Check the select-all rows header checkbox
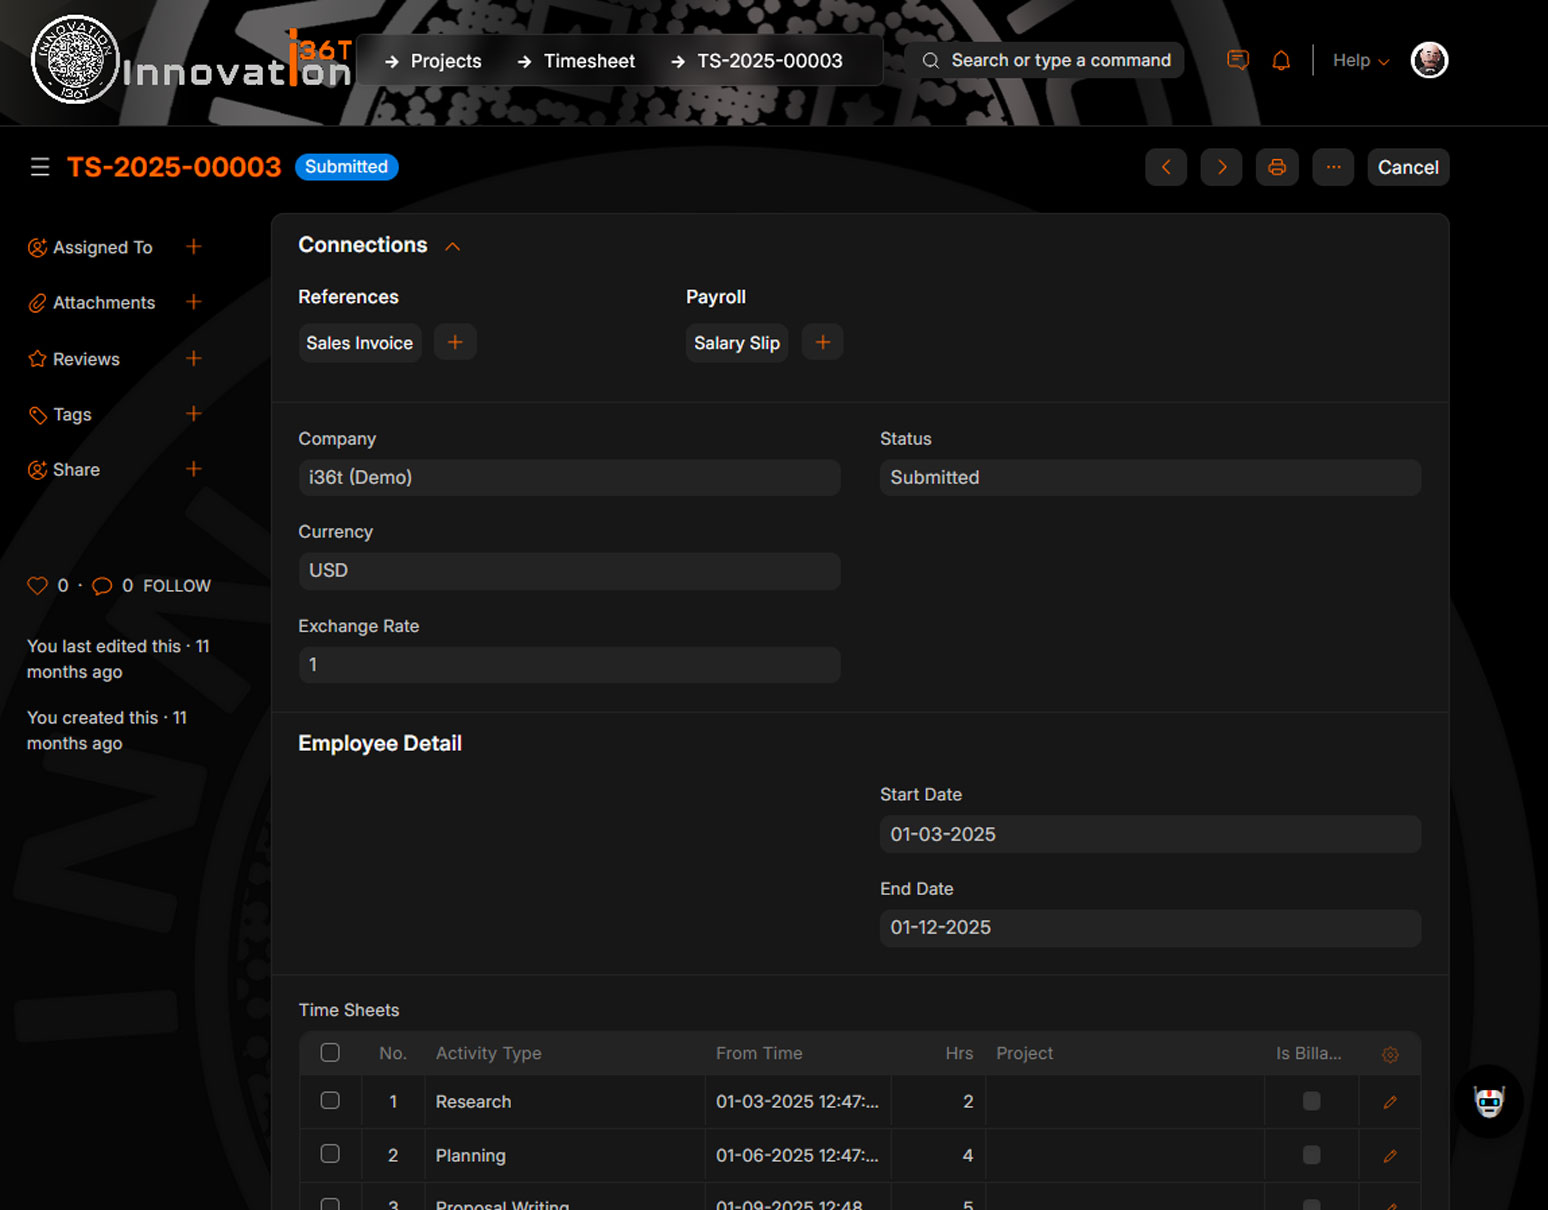Screen dimensions: 1548x1210 (330, 1053)
